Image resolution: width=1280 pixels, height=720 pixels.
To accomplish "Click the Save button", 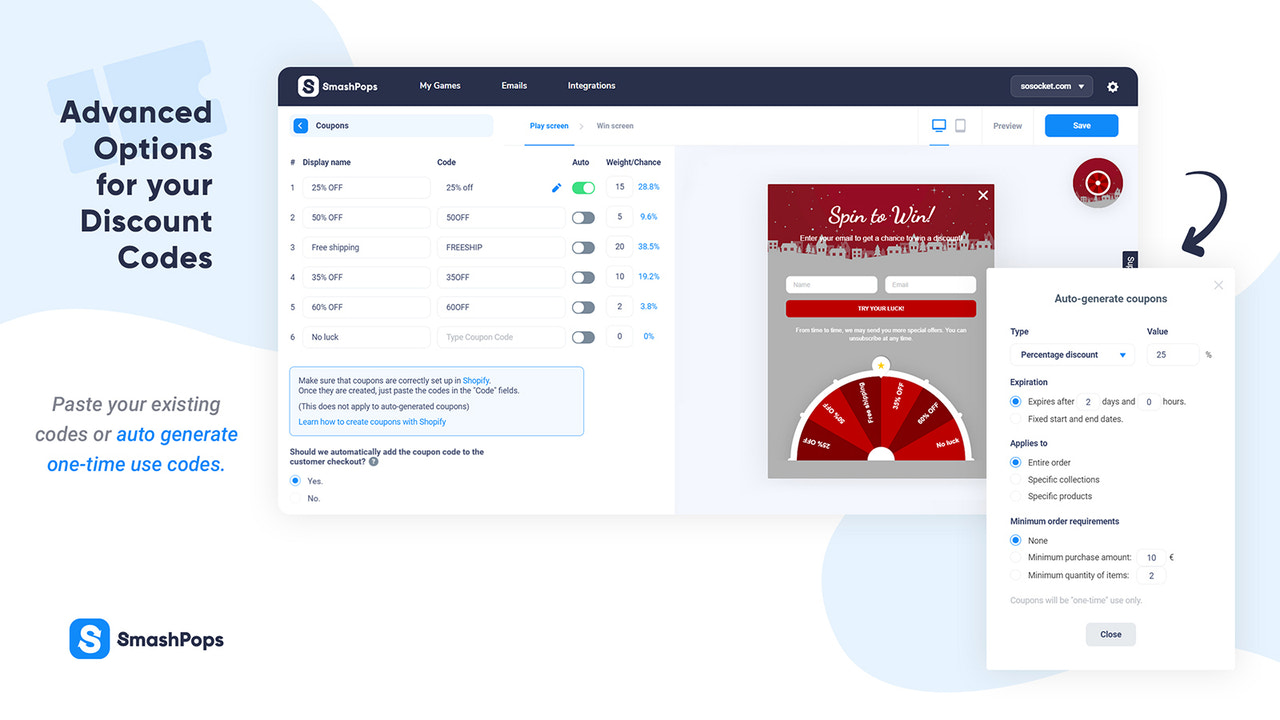I will click(x=1081, y=125).
